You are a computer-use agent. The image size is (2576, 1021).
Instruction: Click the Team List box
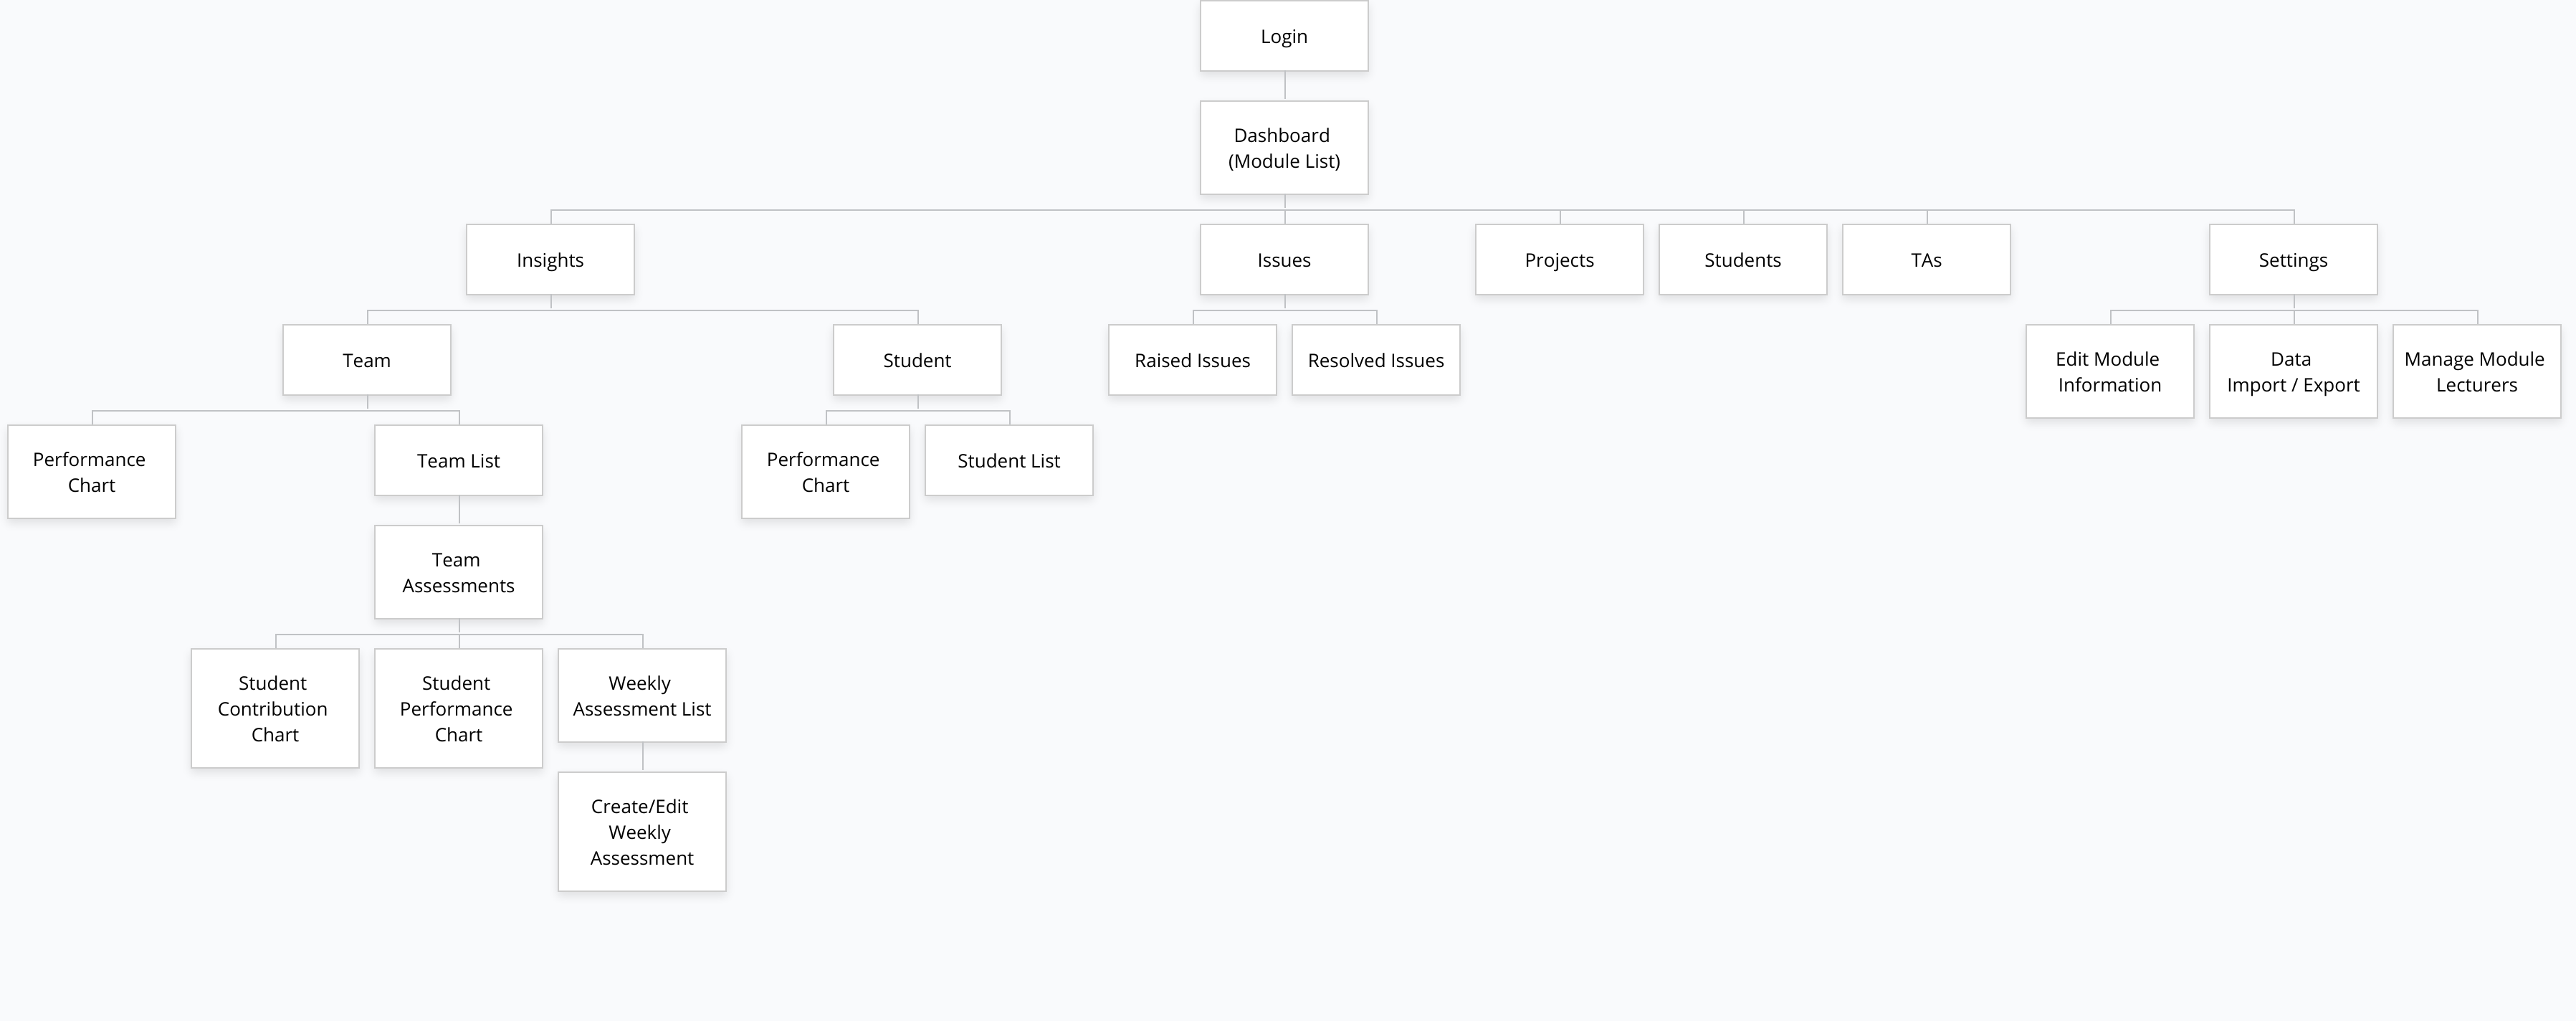click(x=459, y=461)
